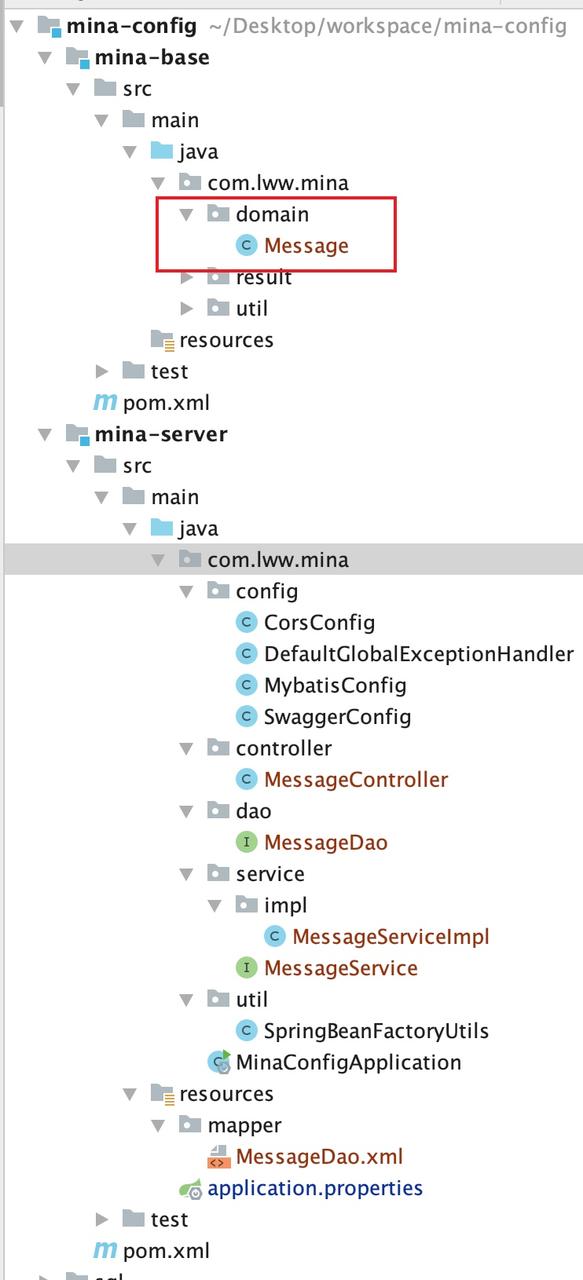Select CorsConfig class in the tree
The height and width of the screenshot is (1280, 583).
click(319, 623)
